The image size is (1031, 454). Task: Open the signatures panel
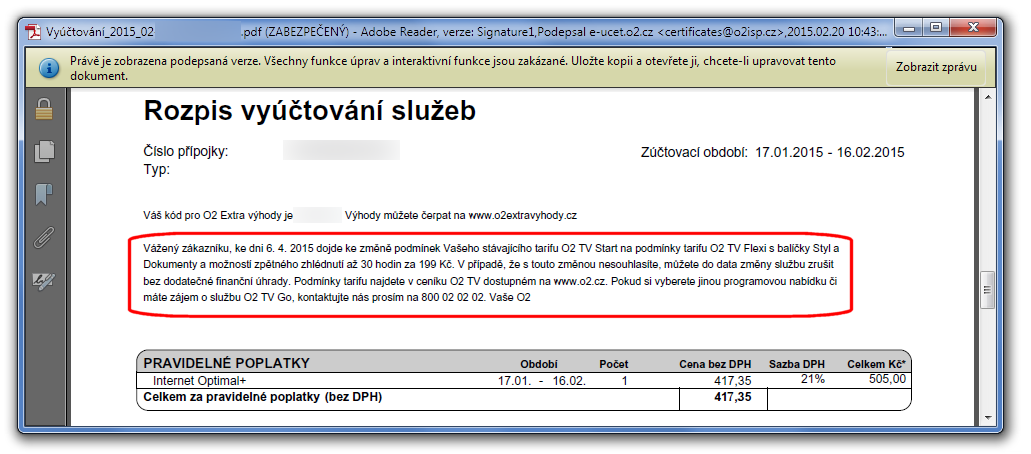[x=44, y=281]
